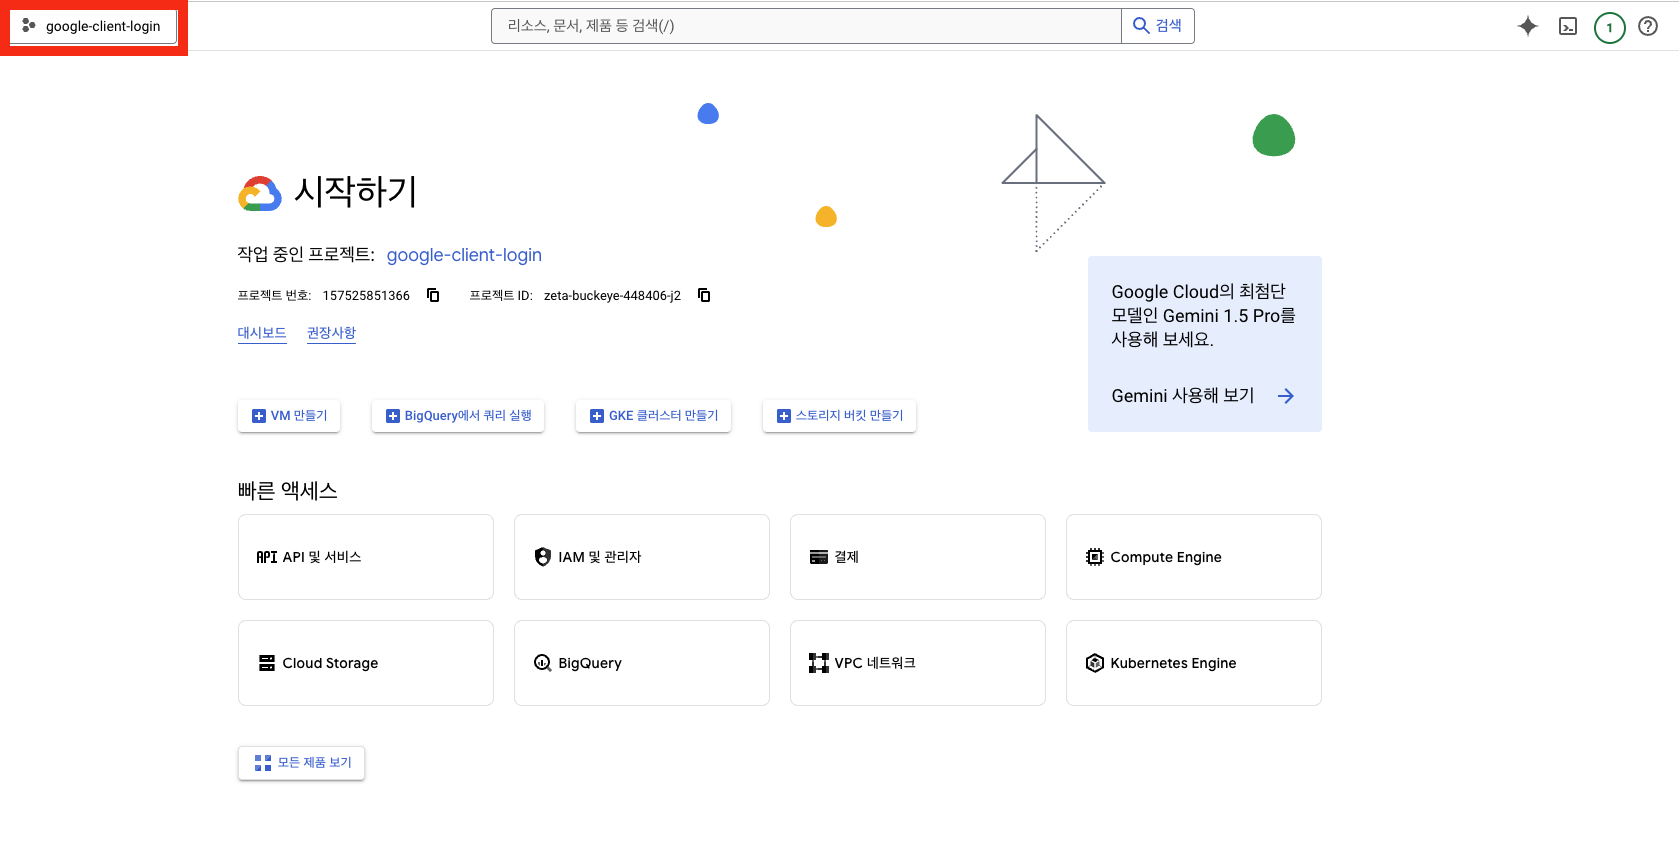
Task: Open the Kubernetes Engine quick access card
Action: (1193, 663)
